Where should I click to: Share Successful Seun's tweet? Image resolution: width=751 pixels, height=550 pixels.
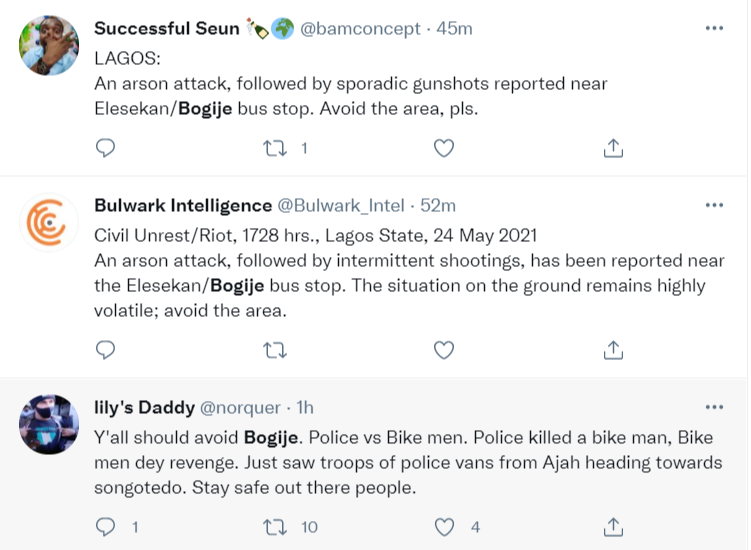click(x=614, y=148)
